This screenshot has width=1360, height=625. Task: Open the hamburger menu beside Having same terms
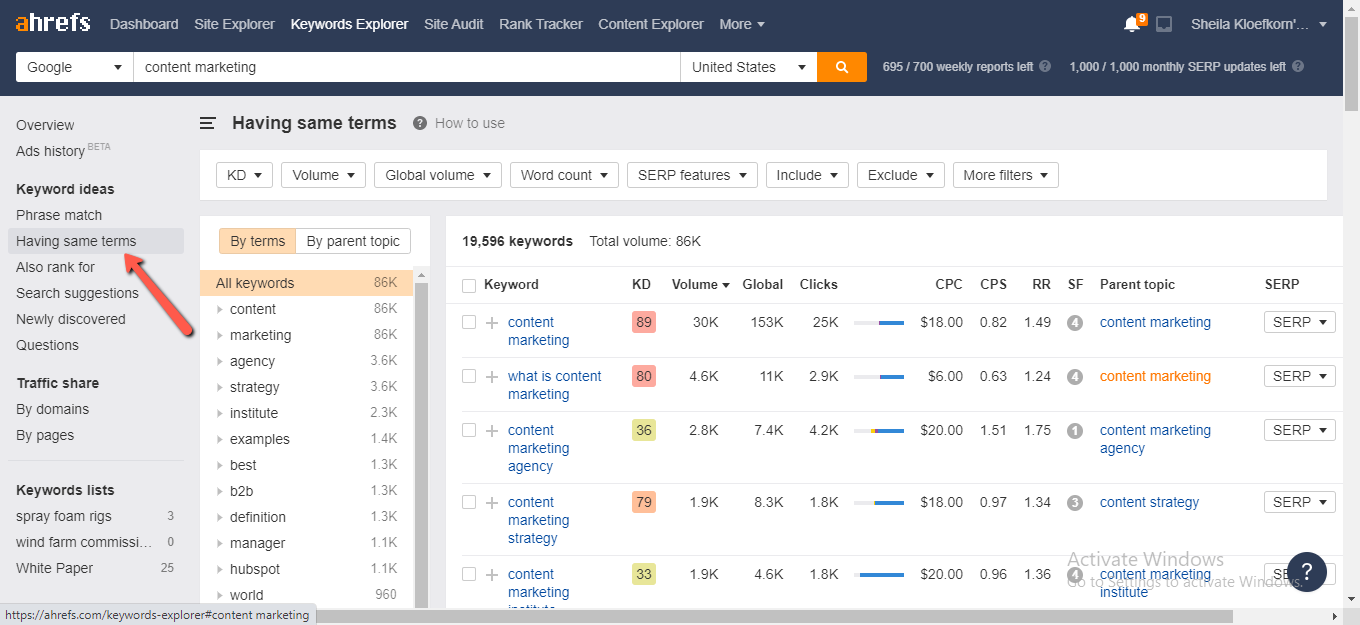pos(208,123)
